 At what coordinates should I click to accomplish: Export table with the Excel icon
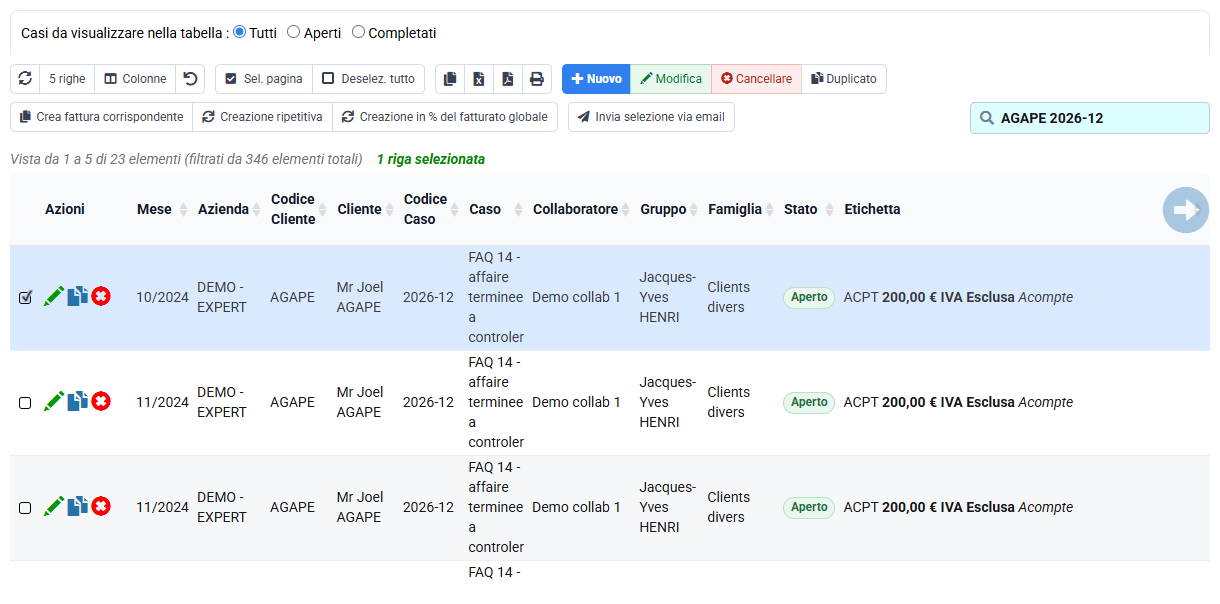click(479, 79)
